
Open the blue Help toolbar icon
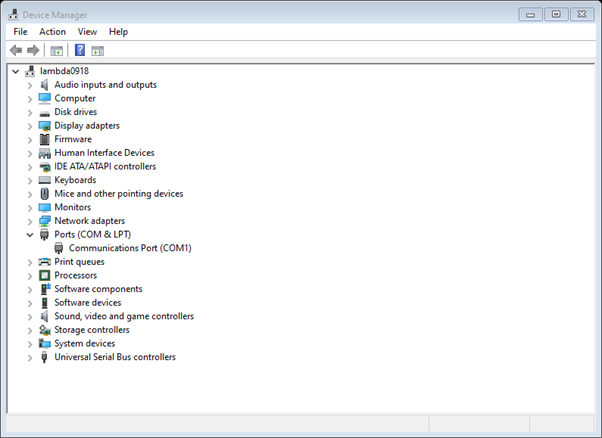pyautogui.click(x=80, y=50)
